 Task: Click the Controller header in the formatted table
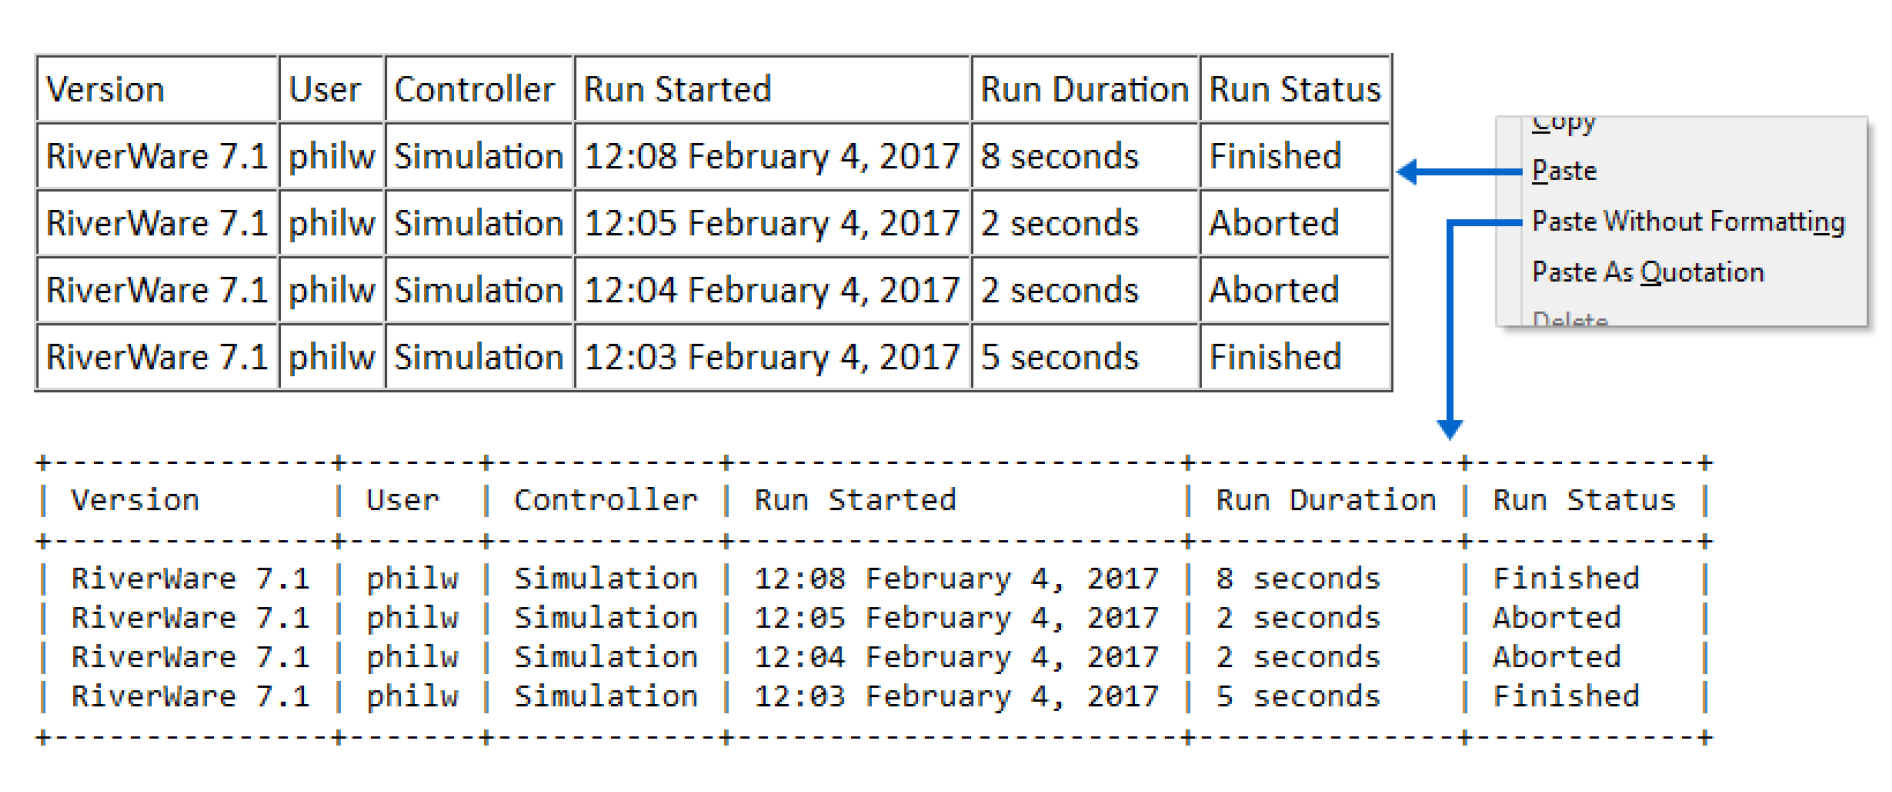[x=474, y=90]
